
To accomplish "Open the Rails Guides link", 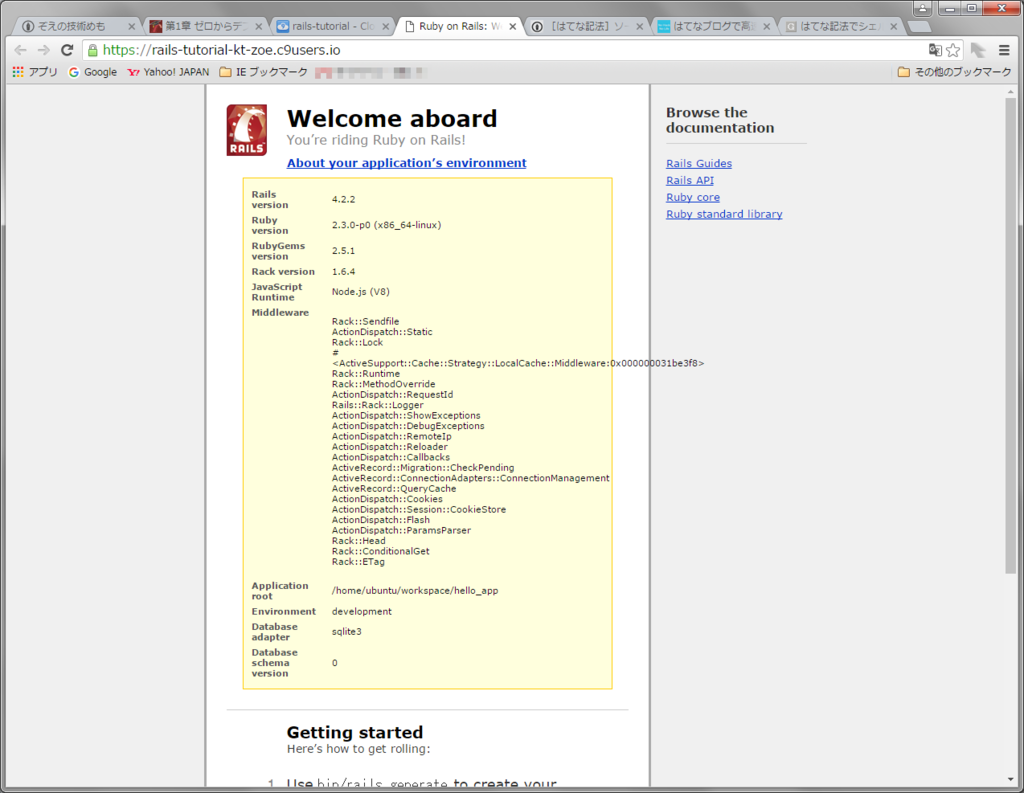I will click(699, 163).
